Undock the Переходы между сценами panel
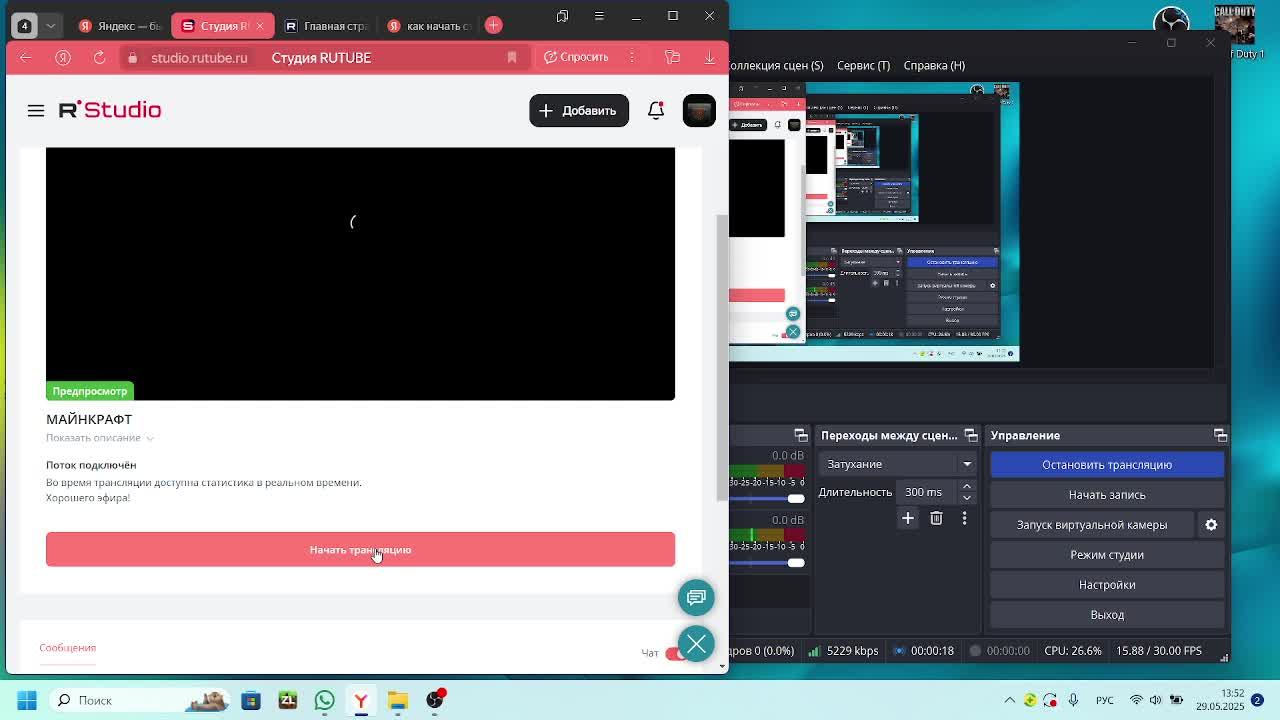1280x720 pixels. click(x=970, y=435)
